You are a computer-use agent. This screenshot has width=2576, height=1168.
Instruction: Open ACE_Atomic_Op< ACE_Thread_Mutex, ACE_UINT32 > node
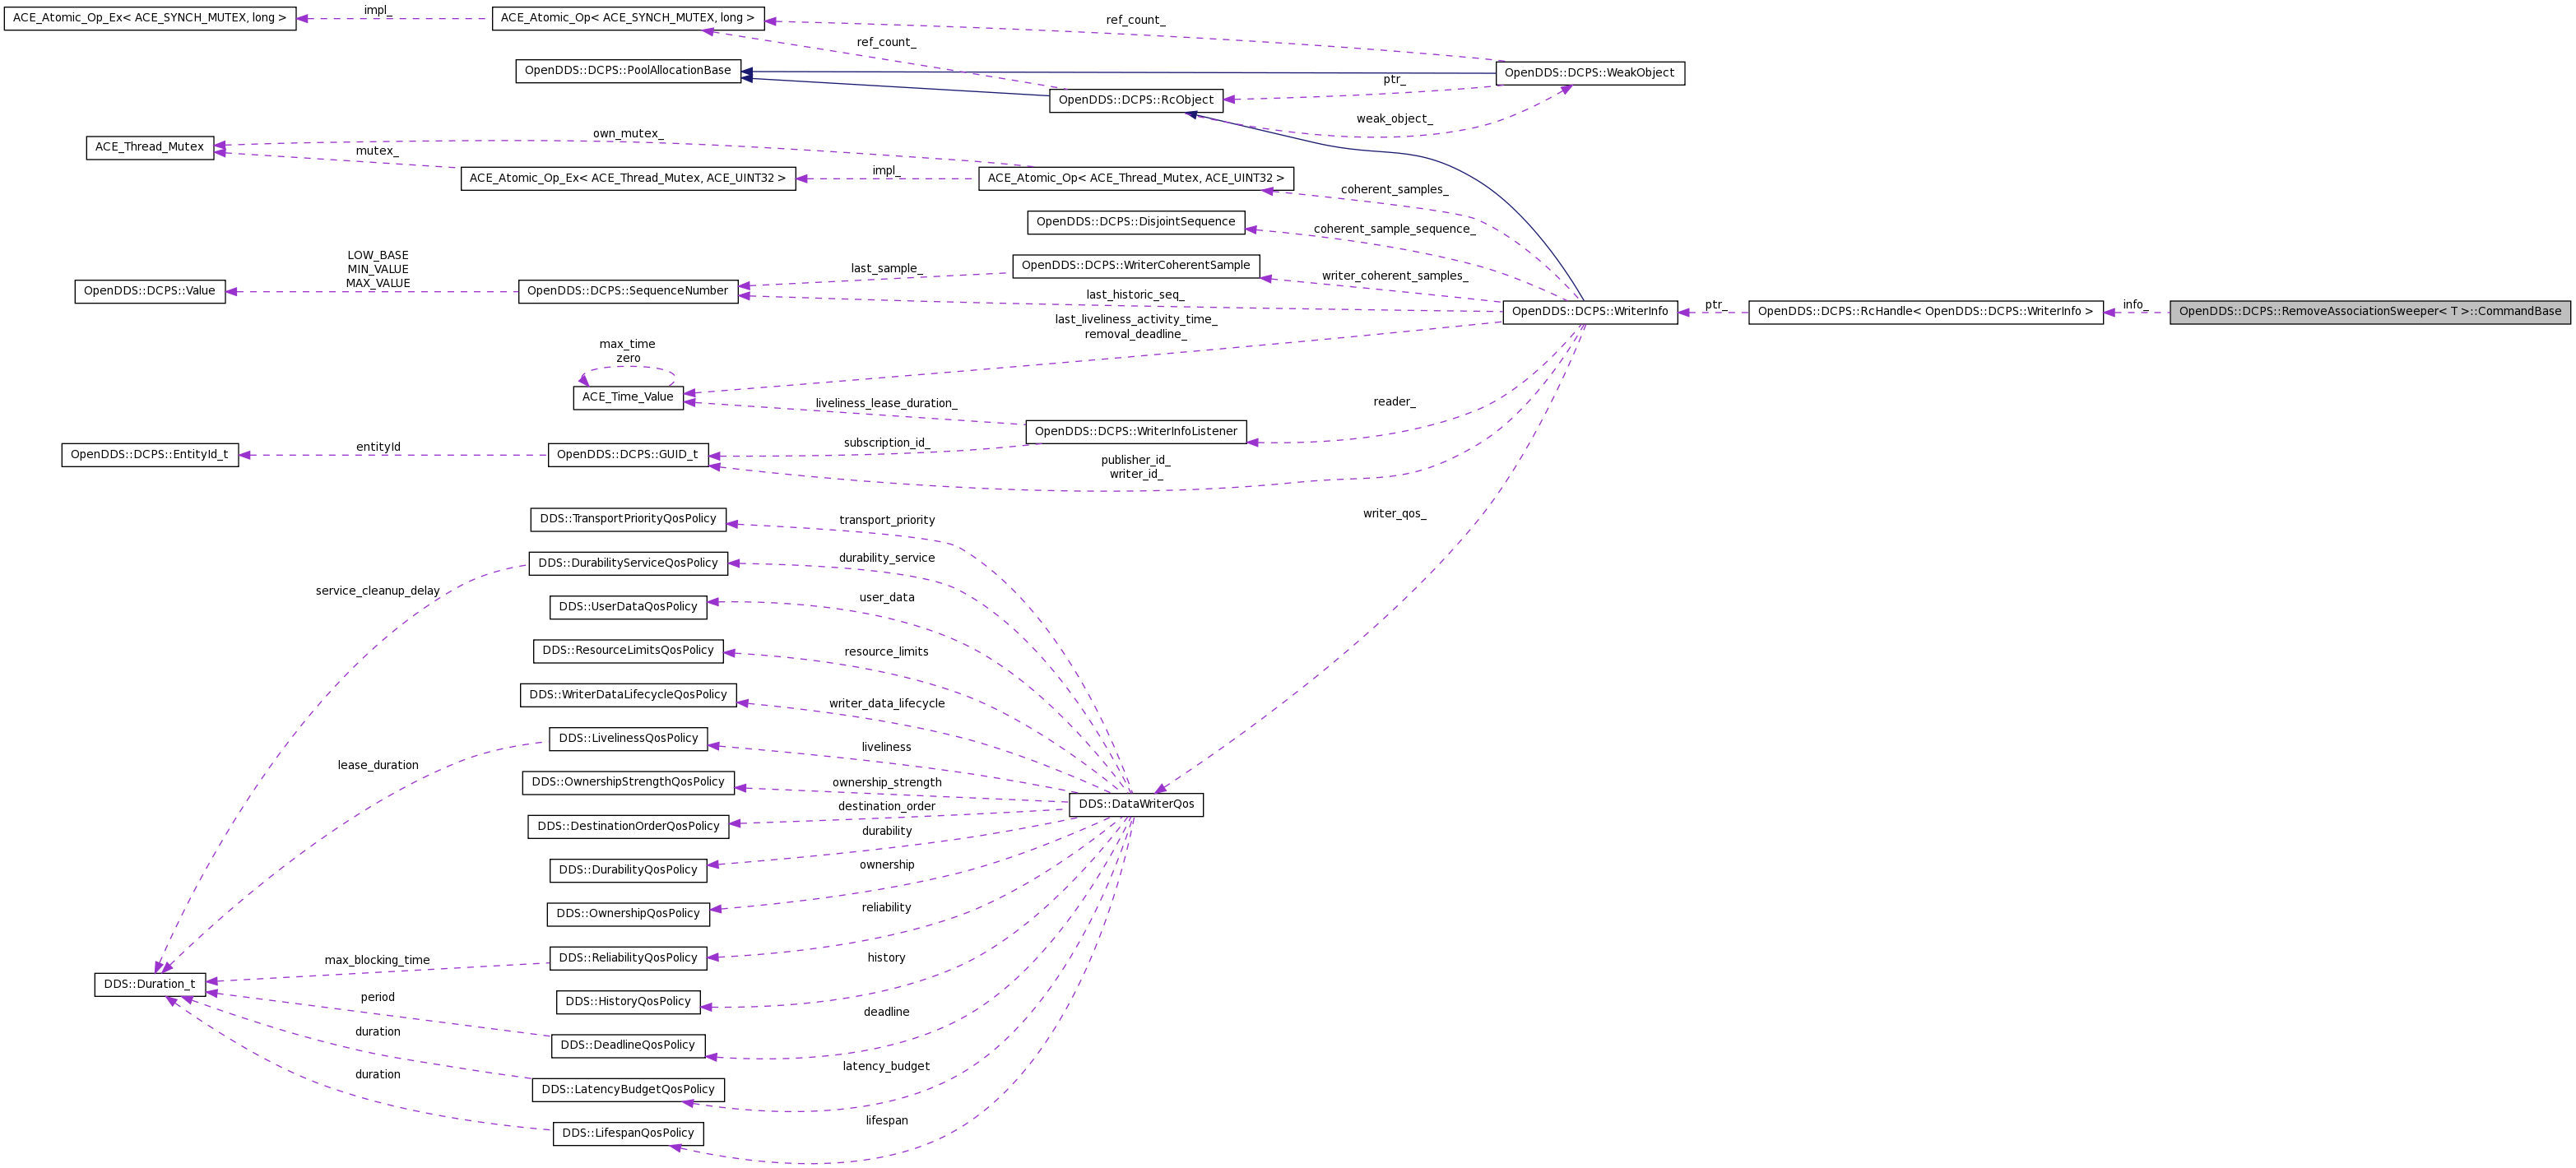point(1136,179)
